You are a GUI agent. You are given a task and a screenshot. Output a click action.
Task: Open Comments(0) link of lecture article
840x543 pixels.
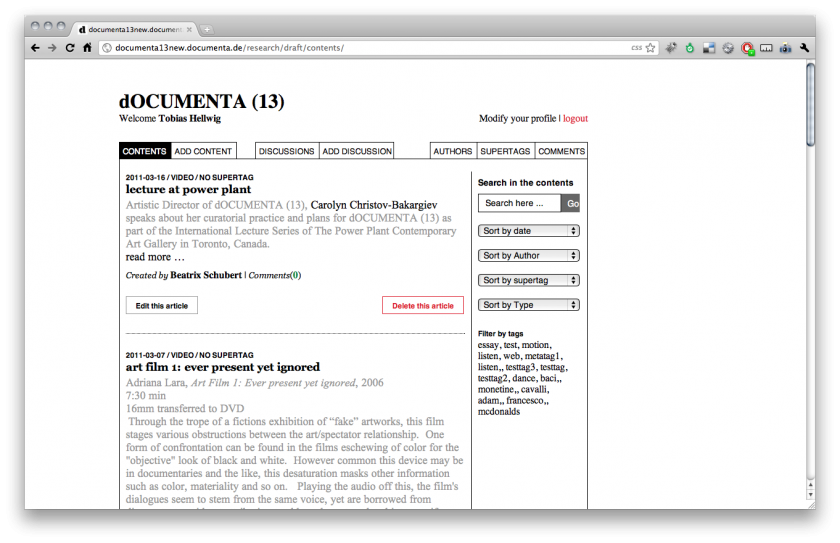coord(275,275)
